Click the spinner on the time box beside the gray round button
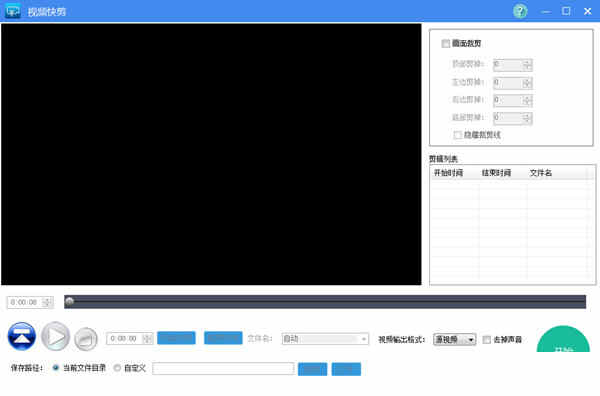 click(147, 339)
